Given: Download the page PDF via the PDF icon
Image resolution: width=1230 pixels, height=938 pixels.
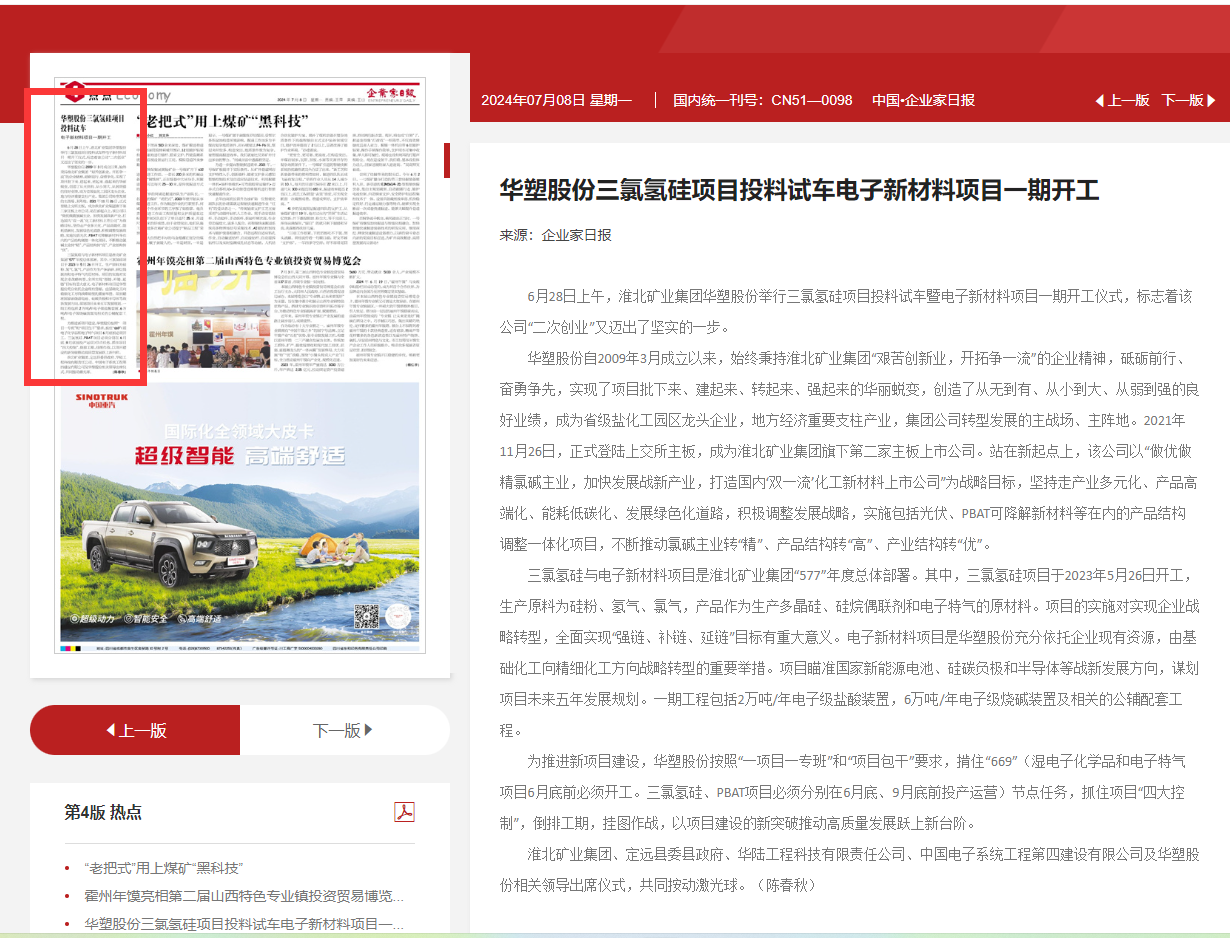Looking at the screenshot, I should (404, 811).
